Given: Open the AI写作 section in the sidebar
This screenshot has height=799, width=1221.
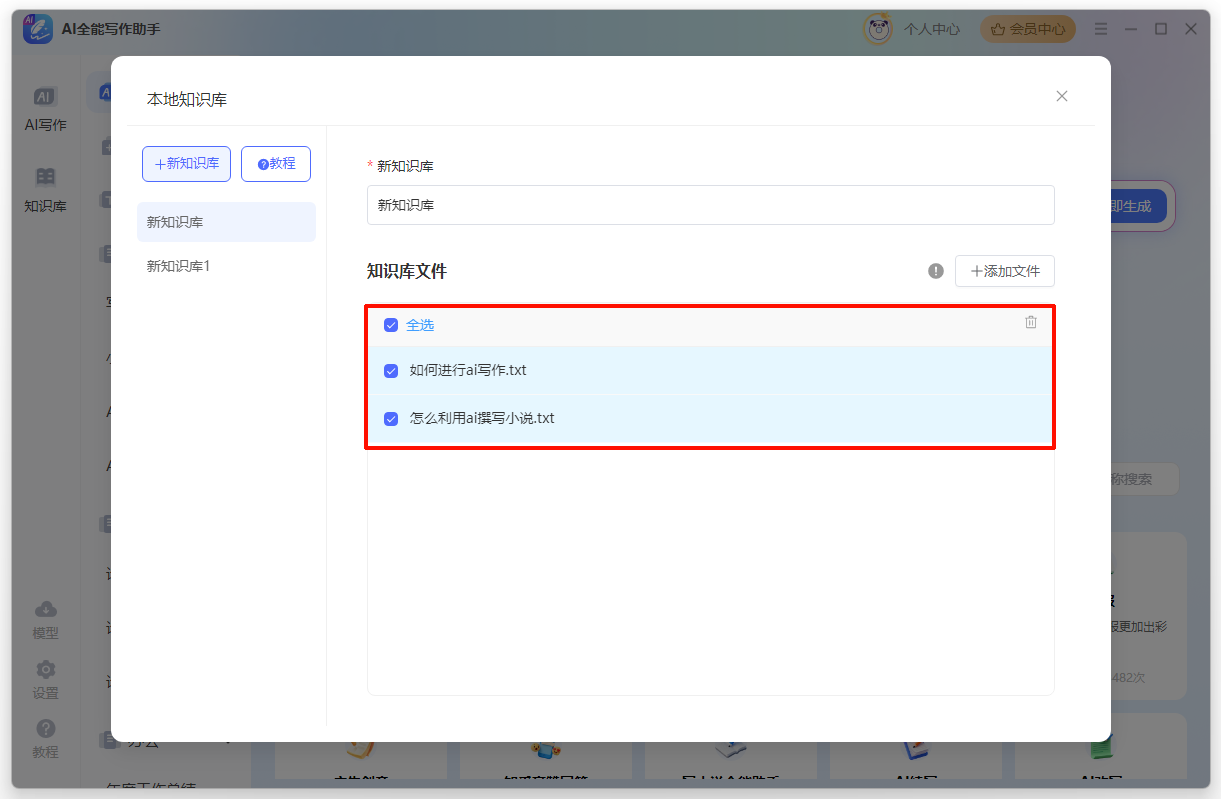Looking at the screenshot, I should (x=43, y=108).
